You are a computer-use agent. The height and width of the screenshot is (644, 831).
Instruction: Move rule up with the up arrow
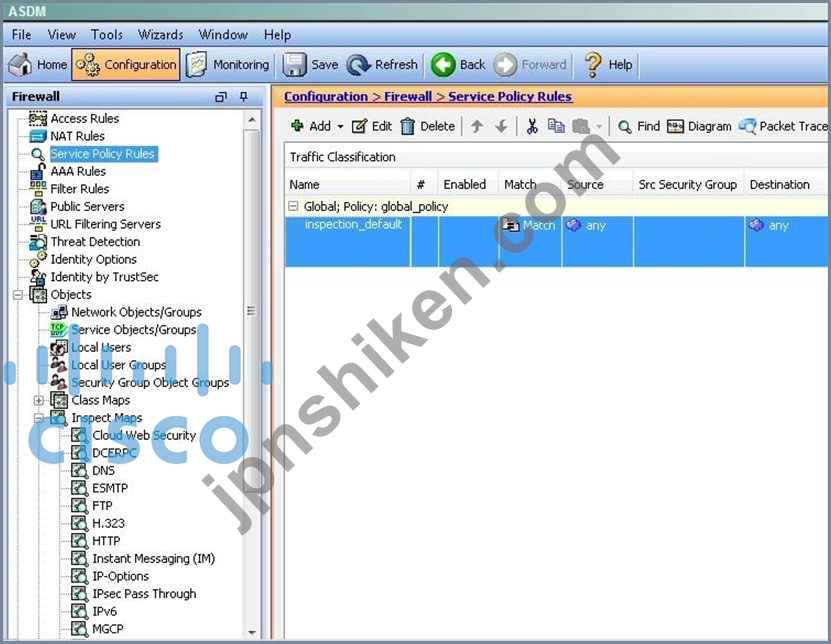(x=477, y=126)
